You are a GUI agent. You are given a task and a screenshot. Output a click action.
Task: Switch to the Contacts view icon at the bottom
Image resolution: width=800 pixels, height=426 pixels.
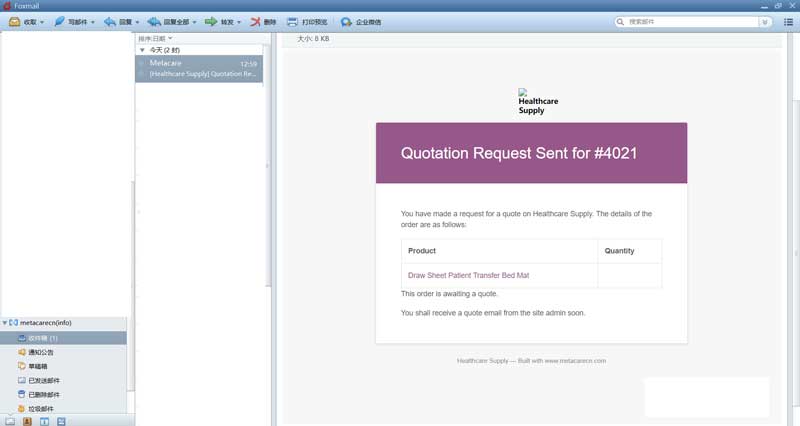27,421
